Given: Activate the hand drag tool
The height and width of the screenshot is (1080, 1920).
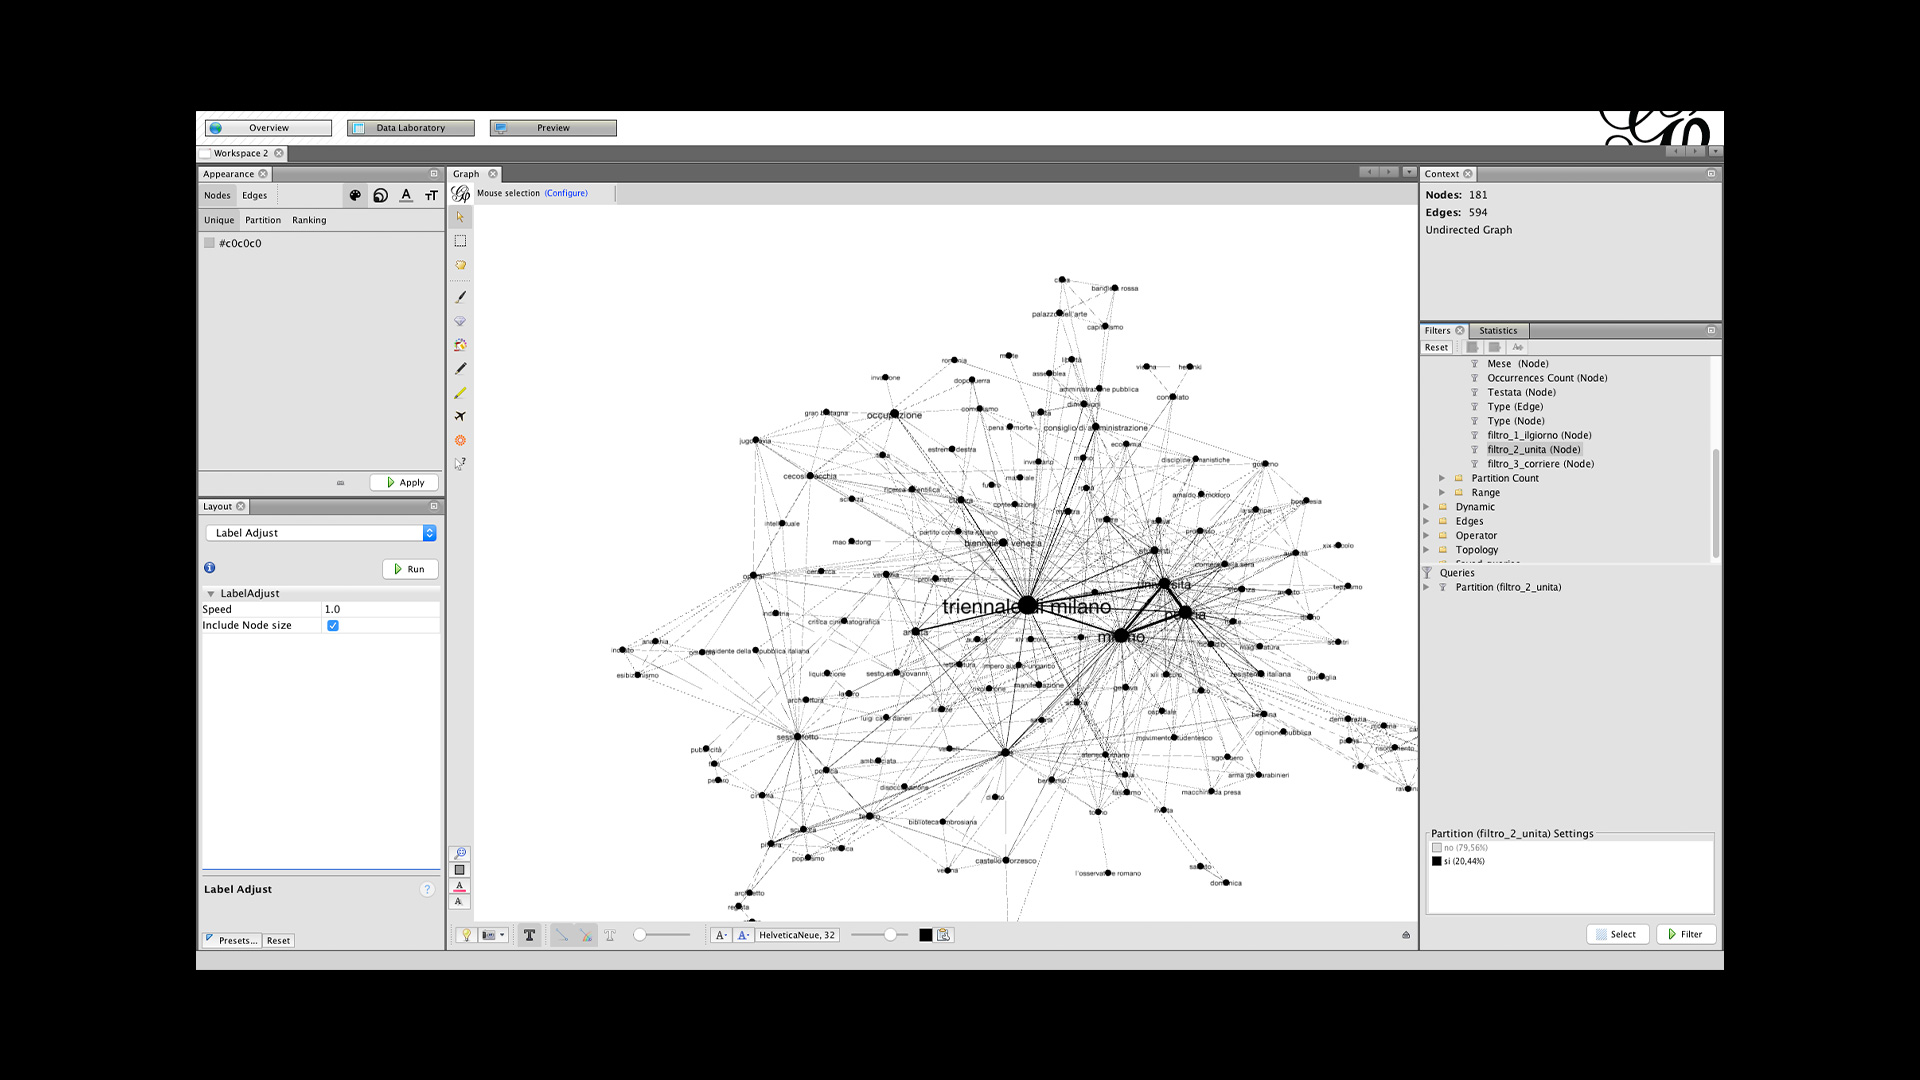Looking at the screenshot, I should (x=460, y=265).
